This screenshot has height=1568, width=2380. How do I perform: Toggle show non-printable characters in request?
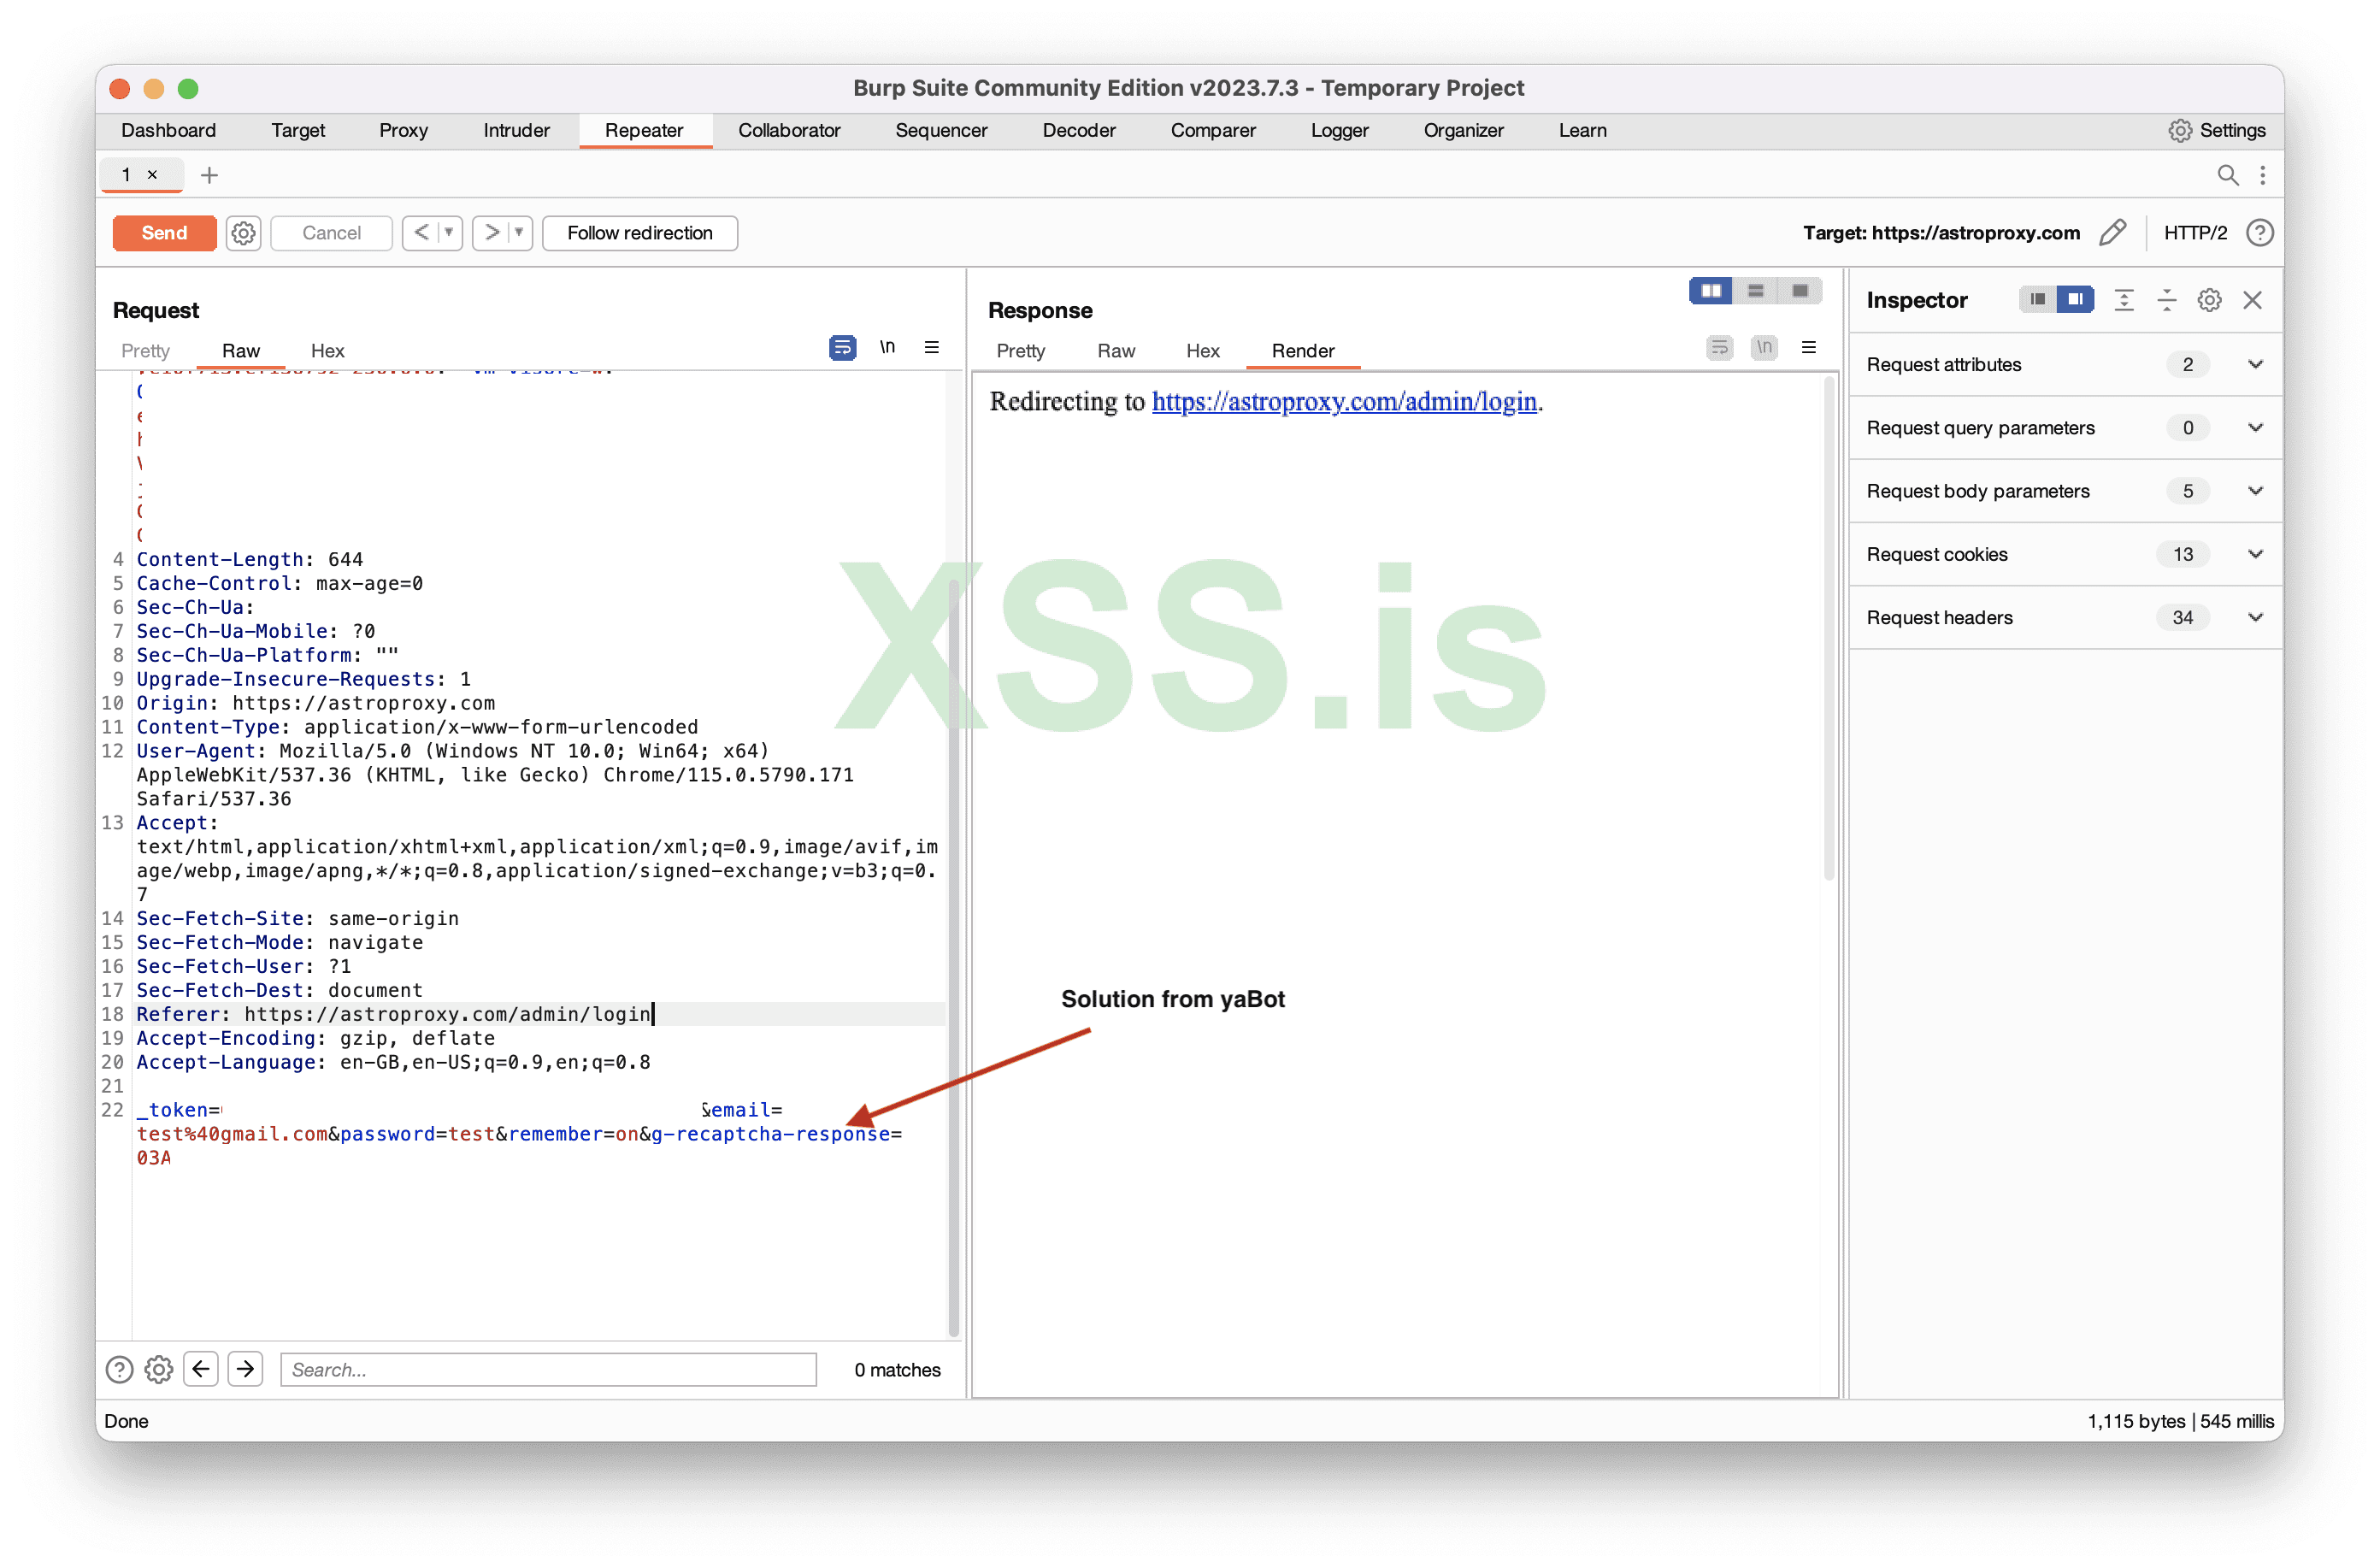point(887,348)
